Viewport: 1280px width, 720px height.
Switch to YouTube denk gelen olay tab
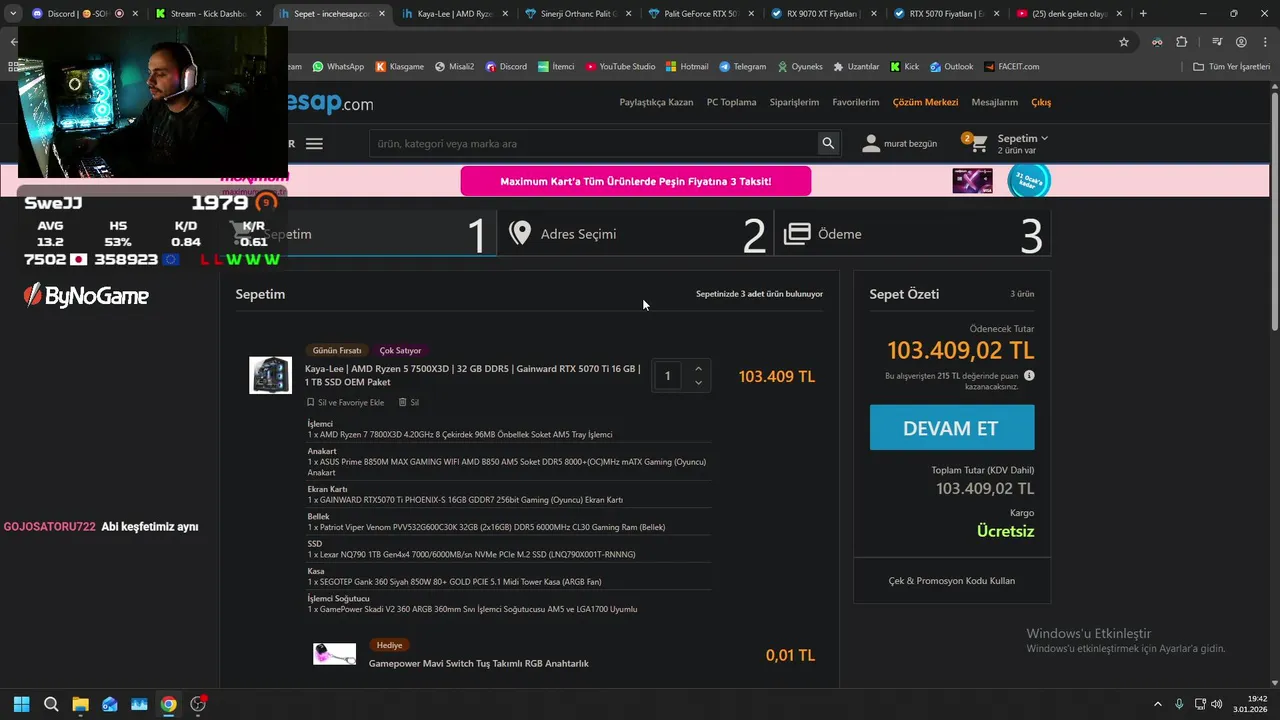click(x=1068, y=14)
